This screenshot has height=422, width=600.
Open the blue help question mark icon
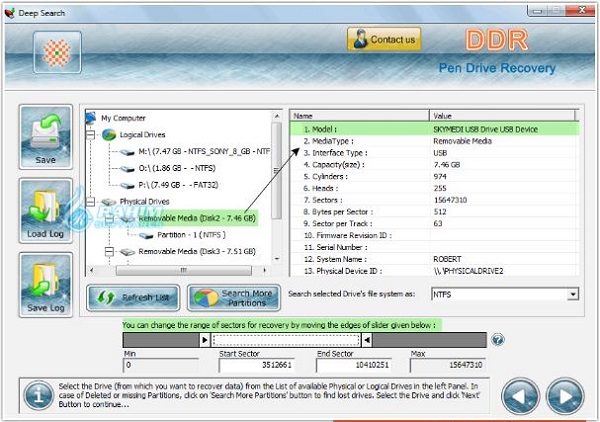[x=497, y=340]
